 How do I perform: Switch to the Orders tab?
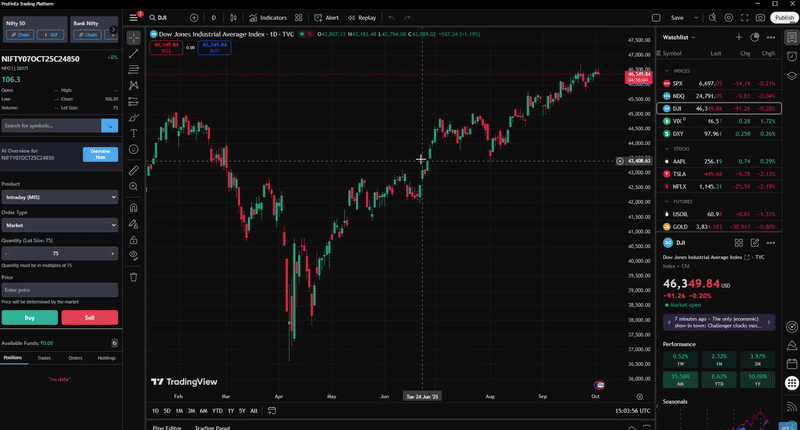(x=75, y=358)
